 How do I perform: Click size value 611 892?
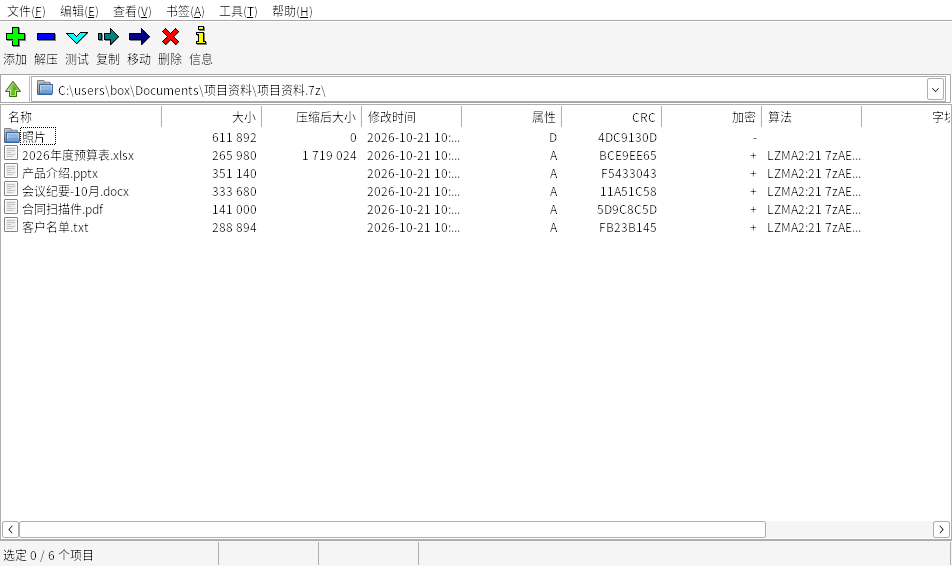(x=234, y=138)
